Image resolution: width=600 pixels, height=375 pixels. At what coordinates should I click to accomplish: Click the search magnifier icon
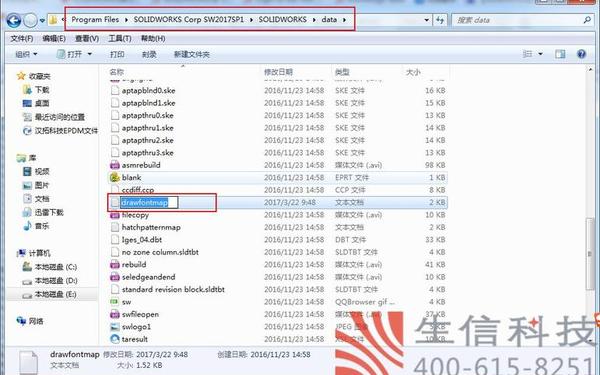pos(587,20)
